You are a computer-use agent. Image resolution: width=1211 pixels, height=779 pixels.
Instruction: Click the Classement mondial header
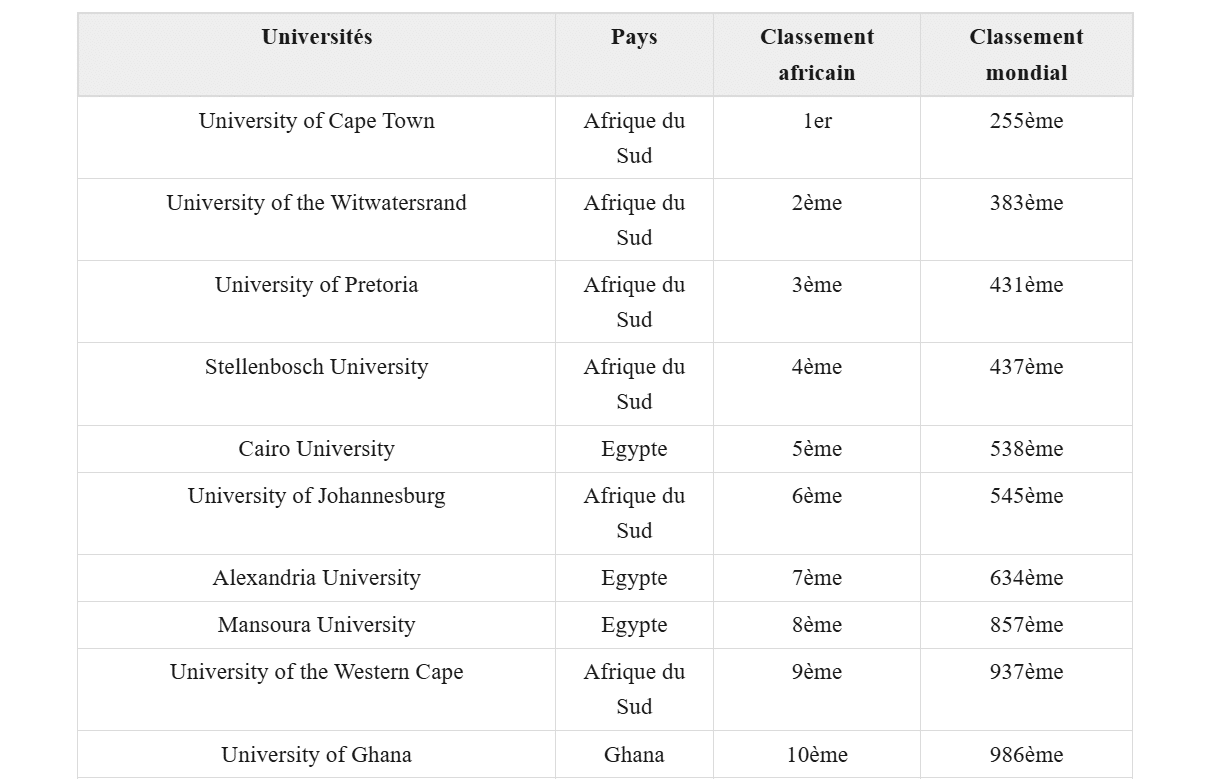[1026, 55]
